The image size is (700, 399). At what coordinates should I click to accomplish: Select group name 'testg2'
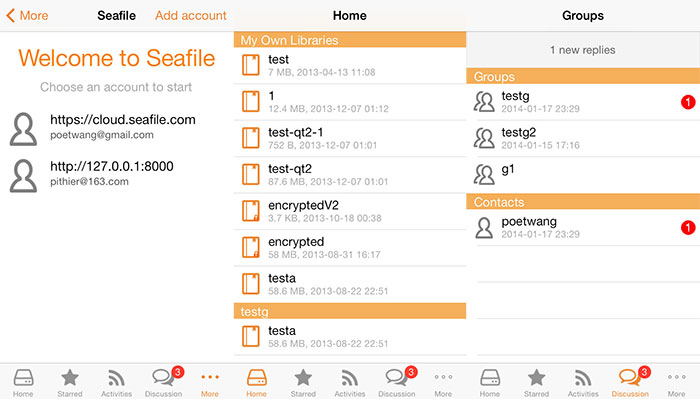coord(519,133)
